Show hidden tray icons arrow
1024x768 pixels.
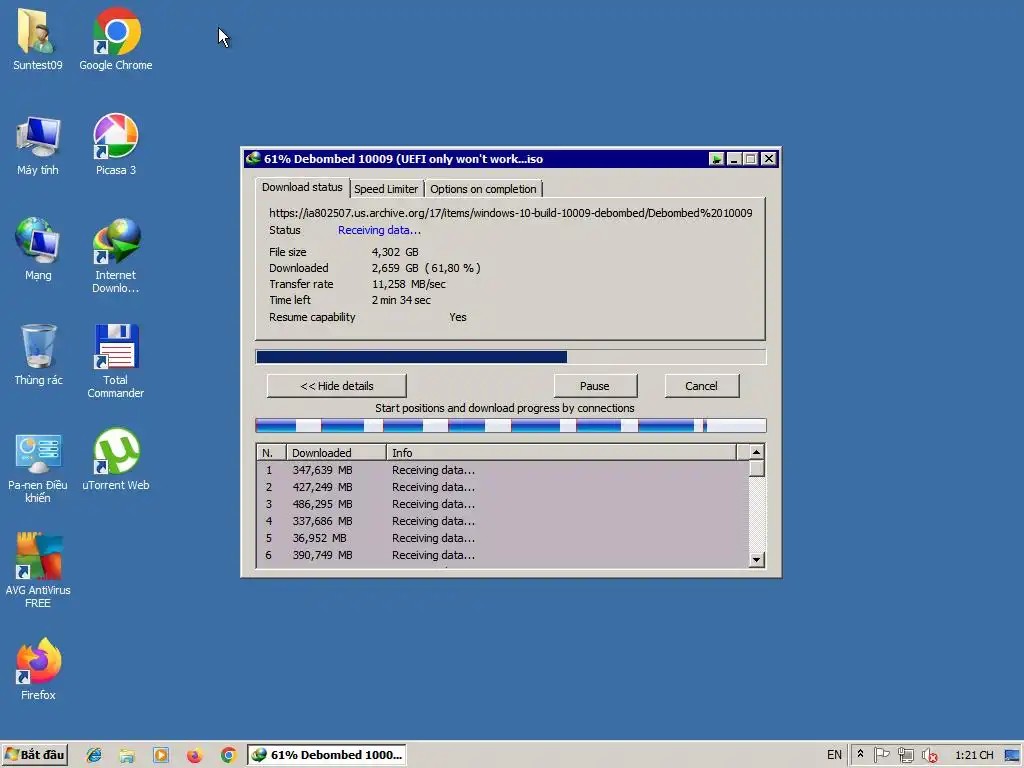pyautogui.click(x=860, y=754)
